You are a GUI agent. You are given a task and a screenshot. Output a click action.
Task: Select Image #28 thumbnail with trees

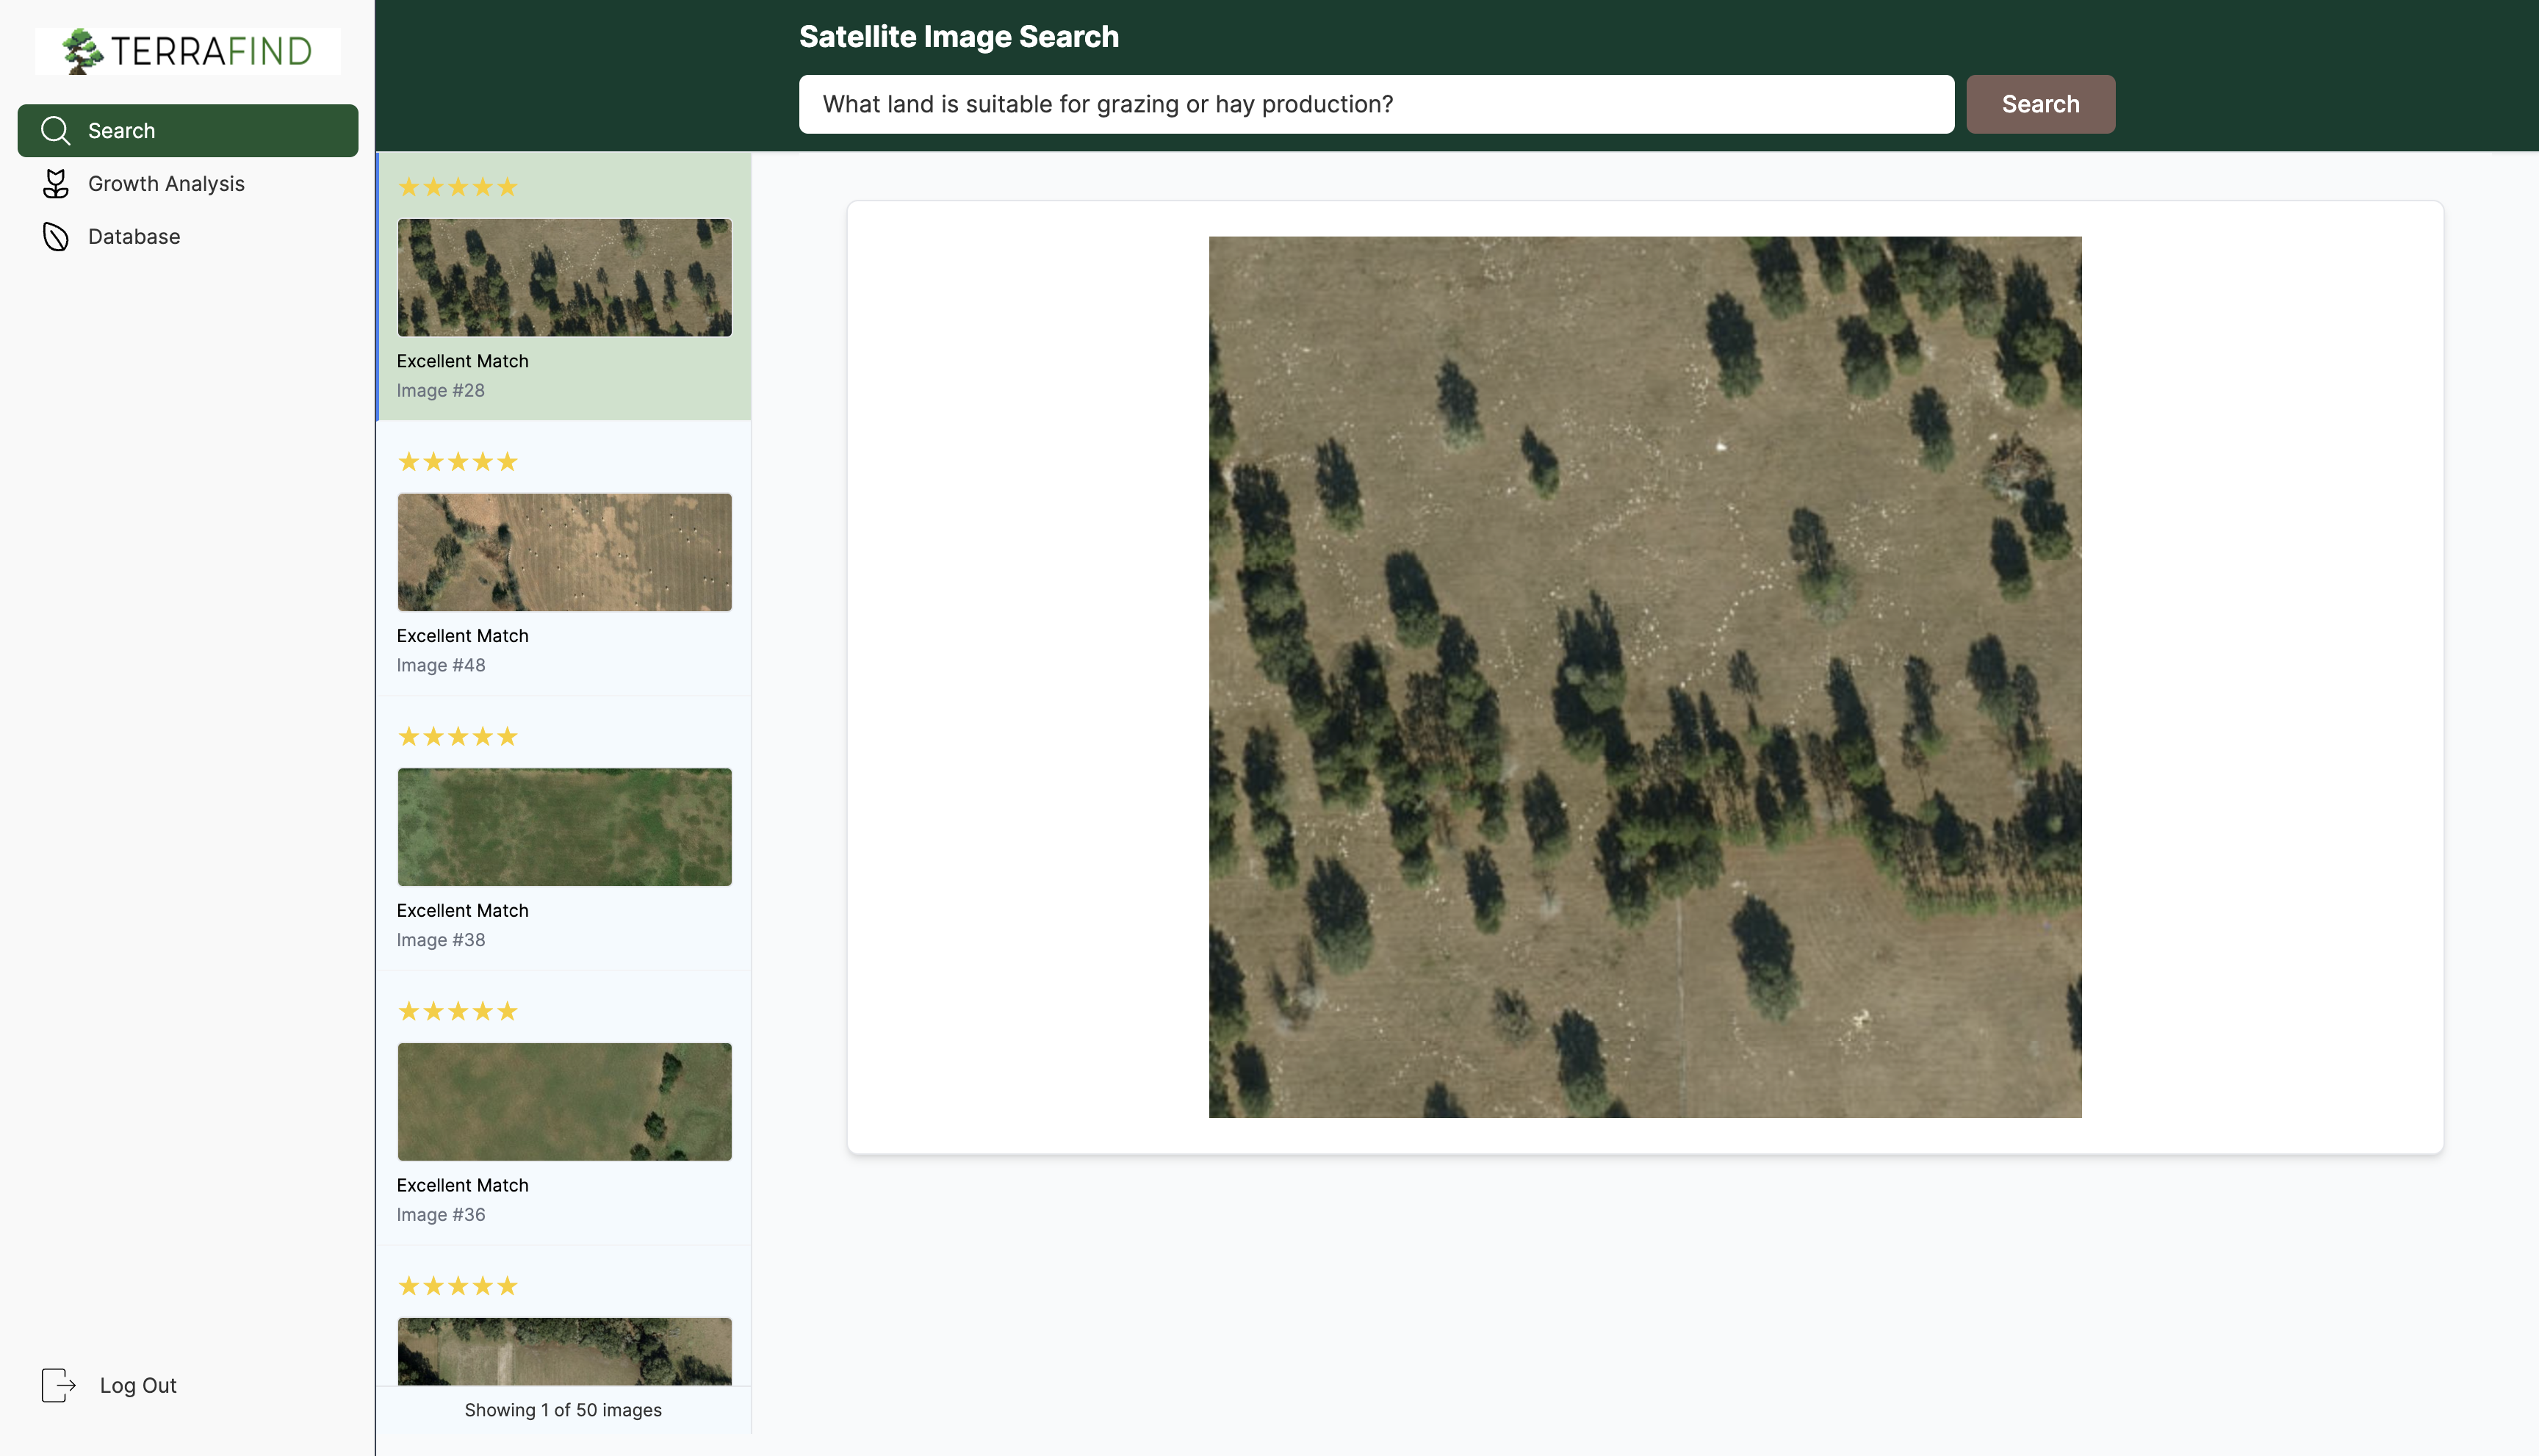(564, 278)
